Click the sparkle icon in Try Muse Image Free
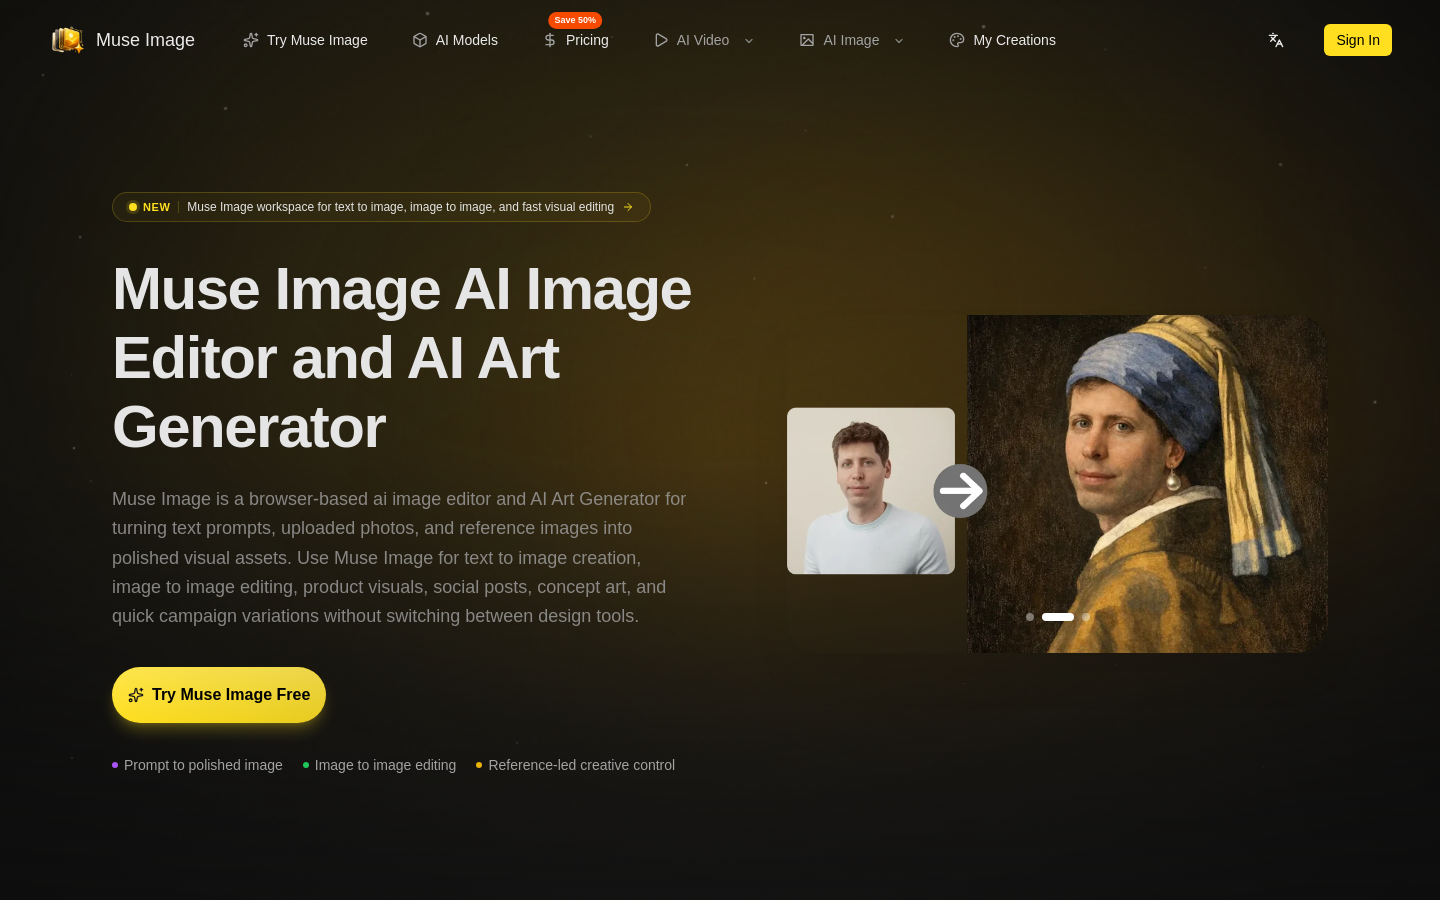 tap(136, 695)
